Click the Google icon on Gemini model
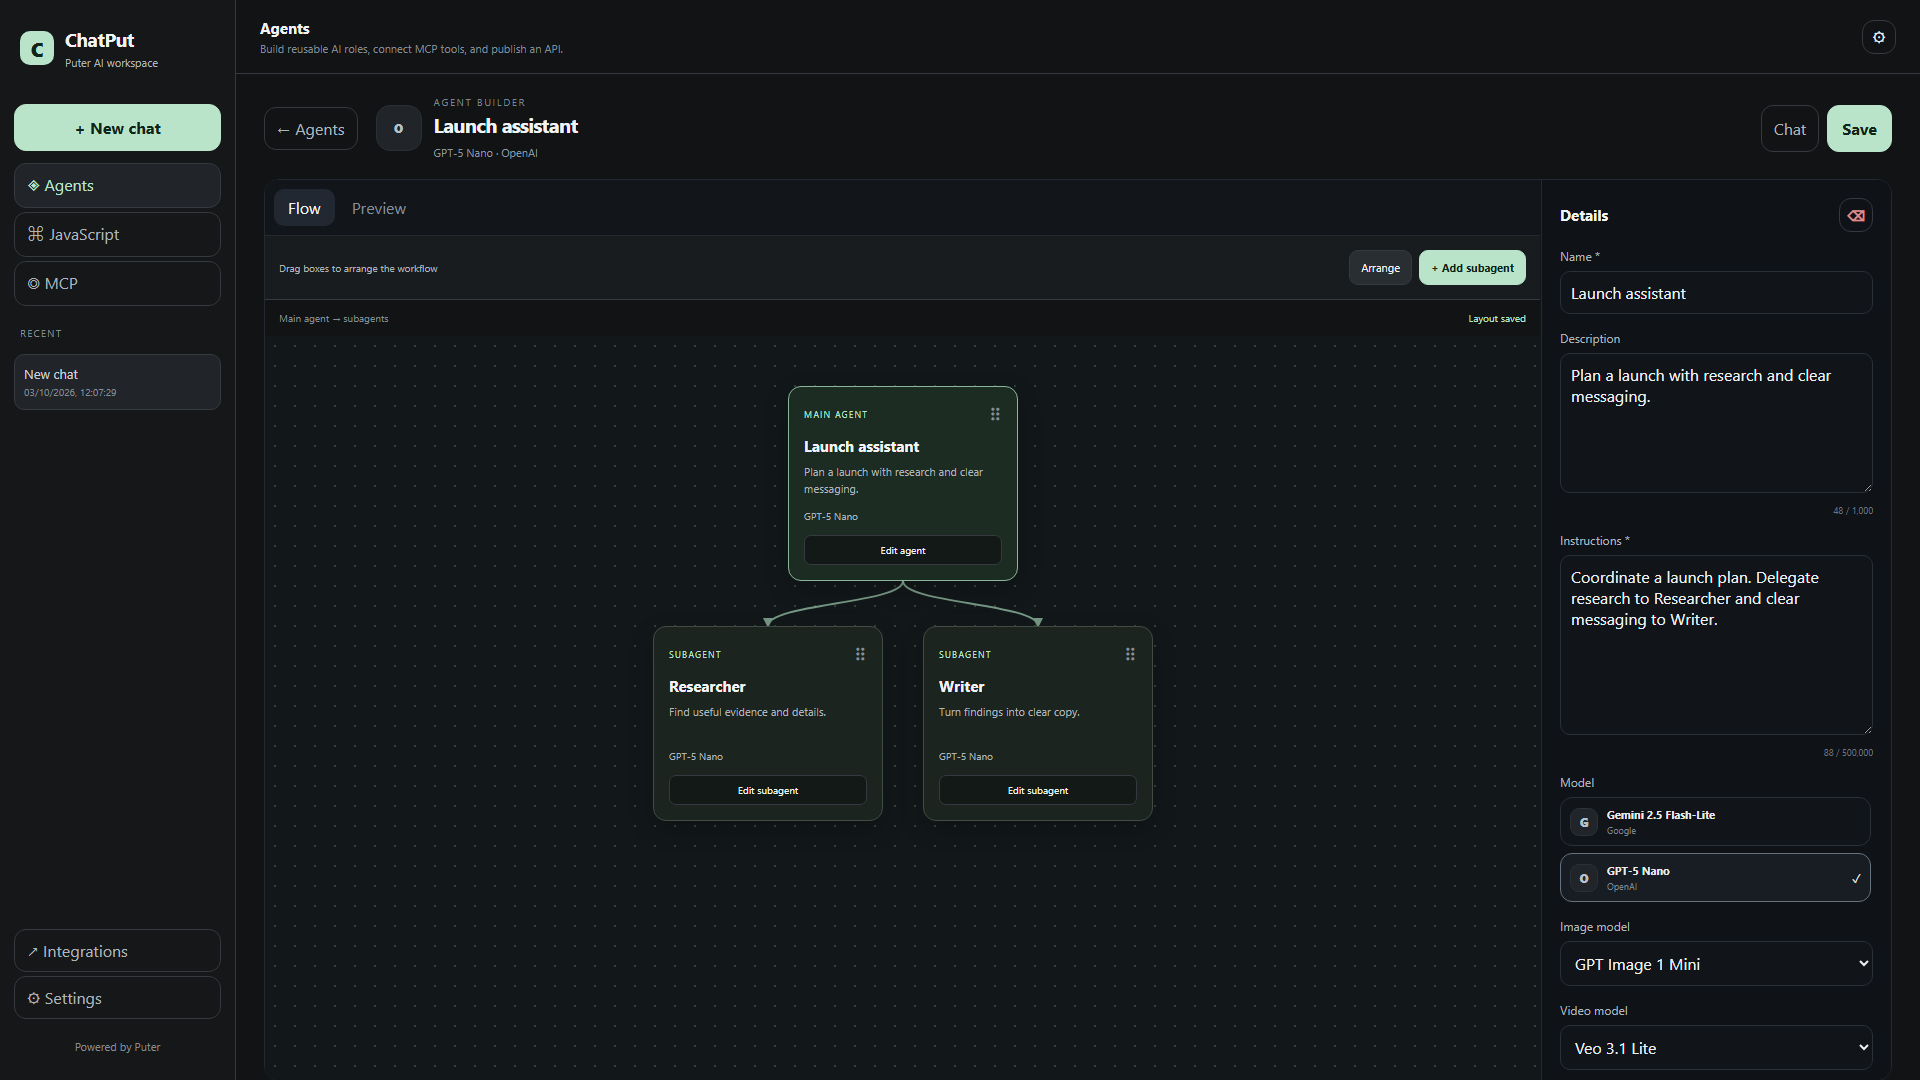 [1584, 822]
